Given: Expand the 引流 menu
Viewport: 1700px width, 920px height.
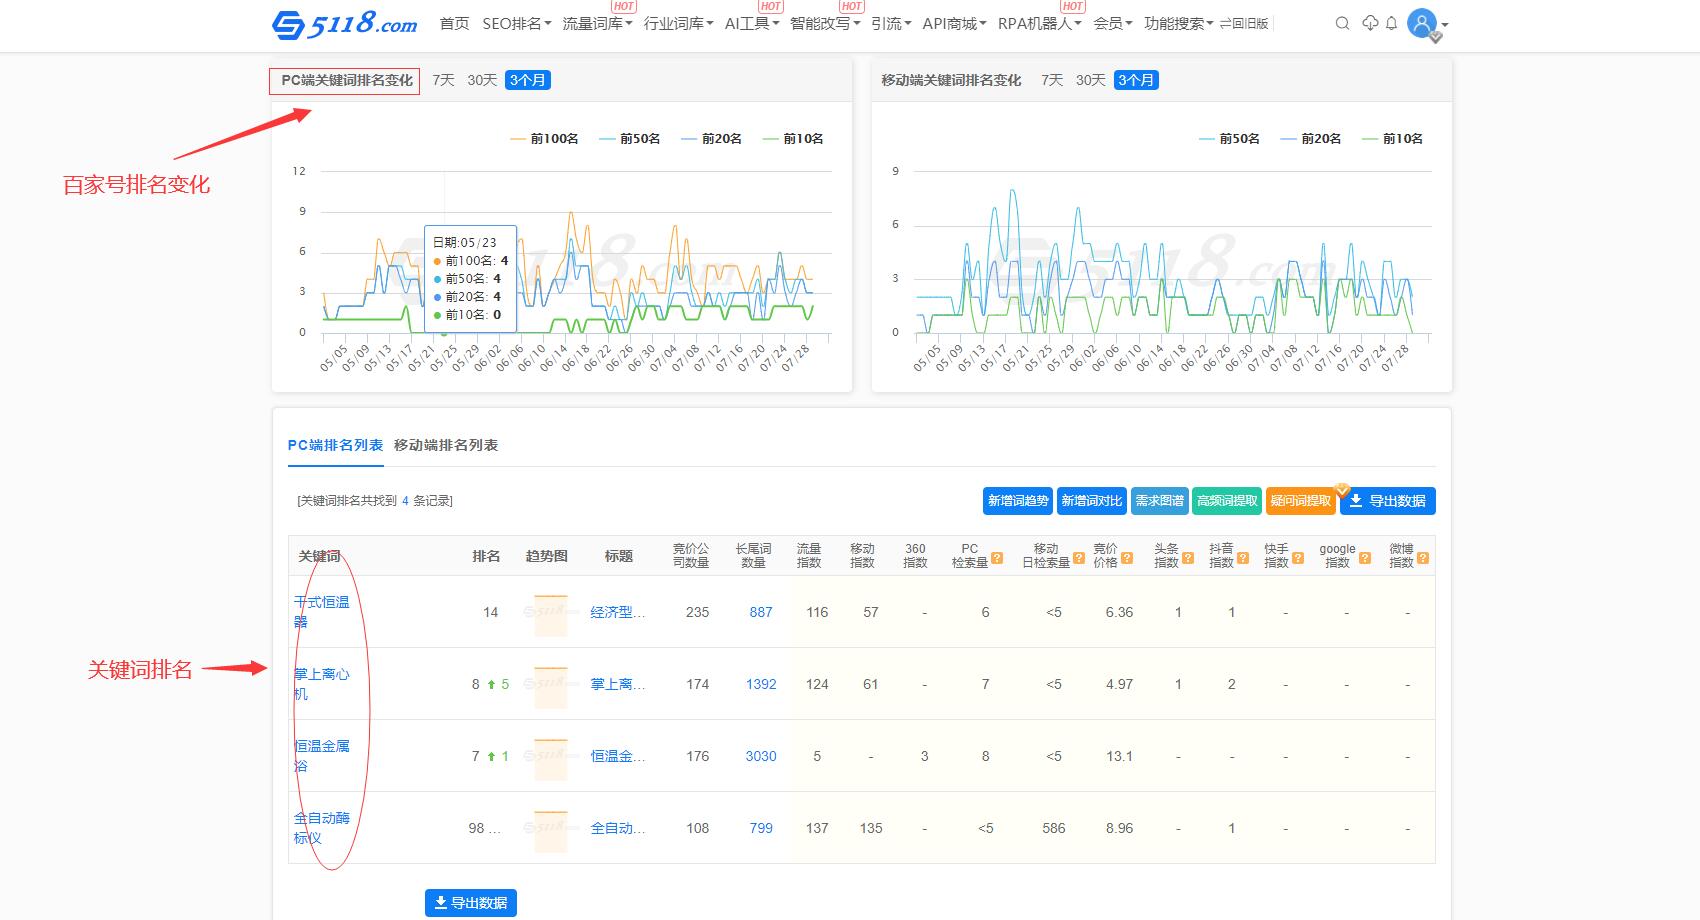Looking at the screenshot, I should pyautogui.click(x=891, y=23).
